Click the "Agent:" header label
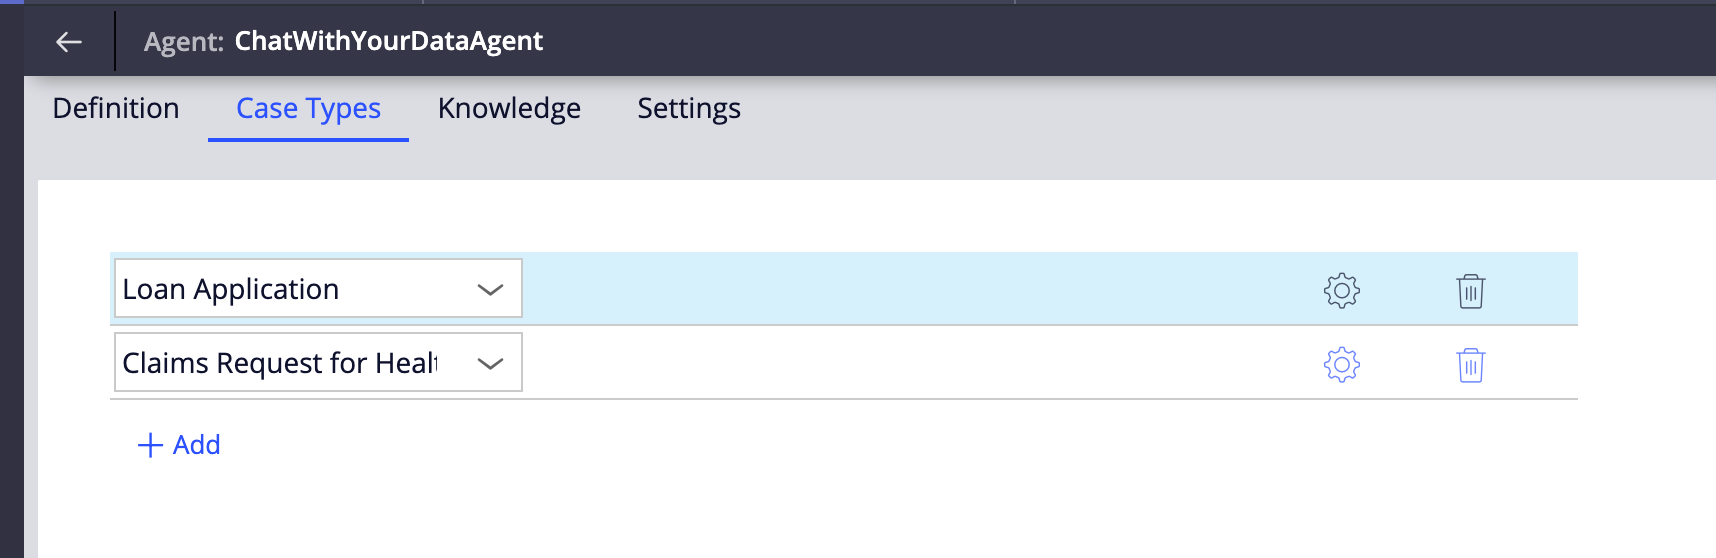 pyautogui.click(x=183, y=42)
